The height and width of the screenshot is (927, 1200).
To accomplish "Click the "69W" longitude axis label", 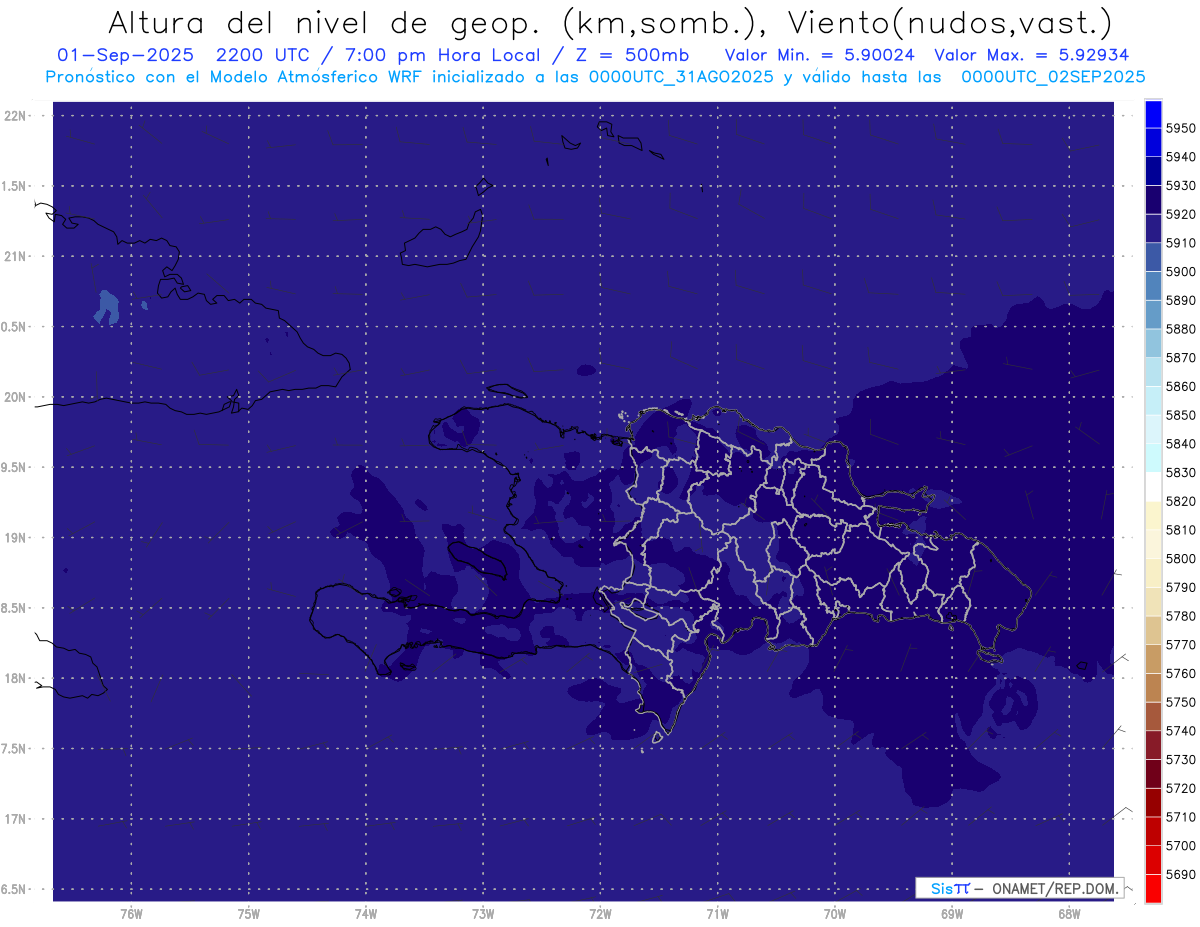I will tap(952, 914).
